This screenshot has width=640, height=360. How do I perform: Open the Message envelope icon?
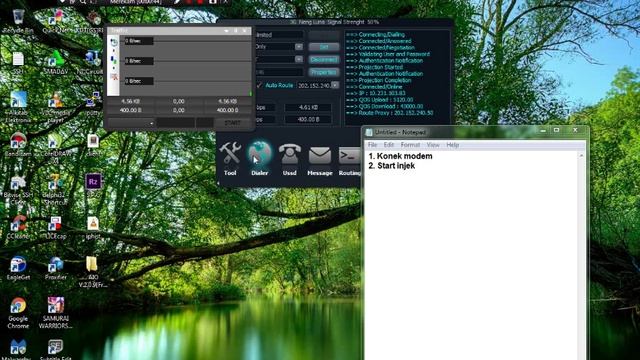(x=320, y=160)
